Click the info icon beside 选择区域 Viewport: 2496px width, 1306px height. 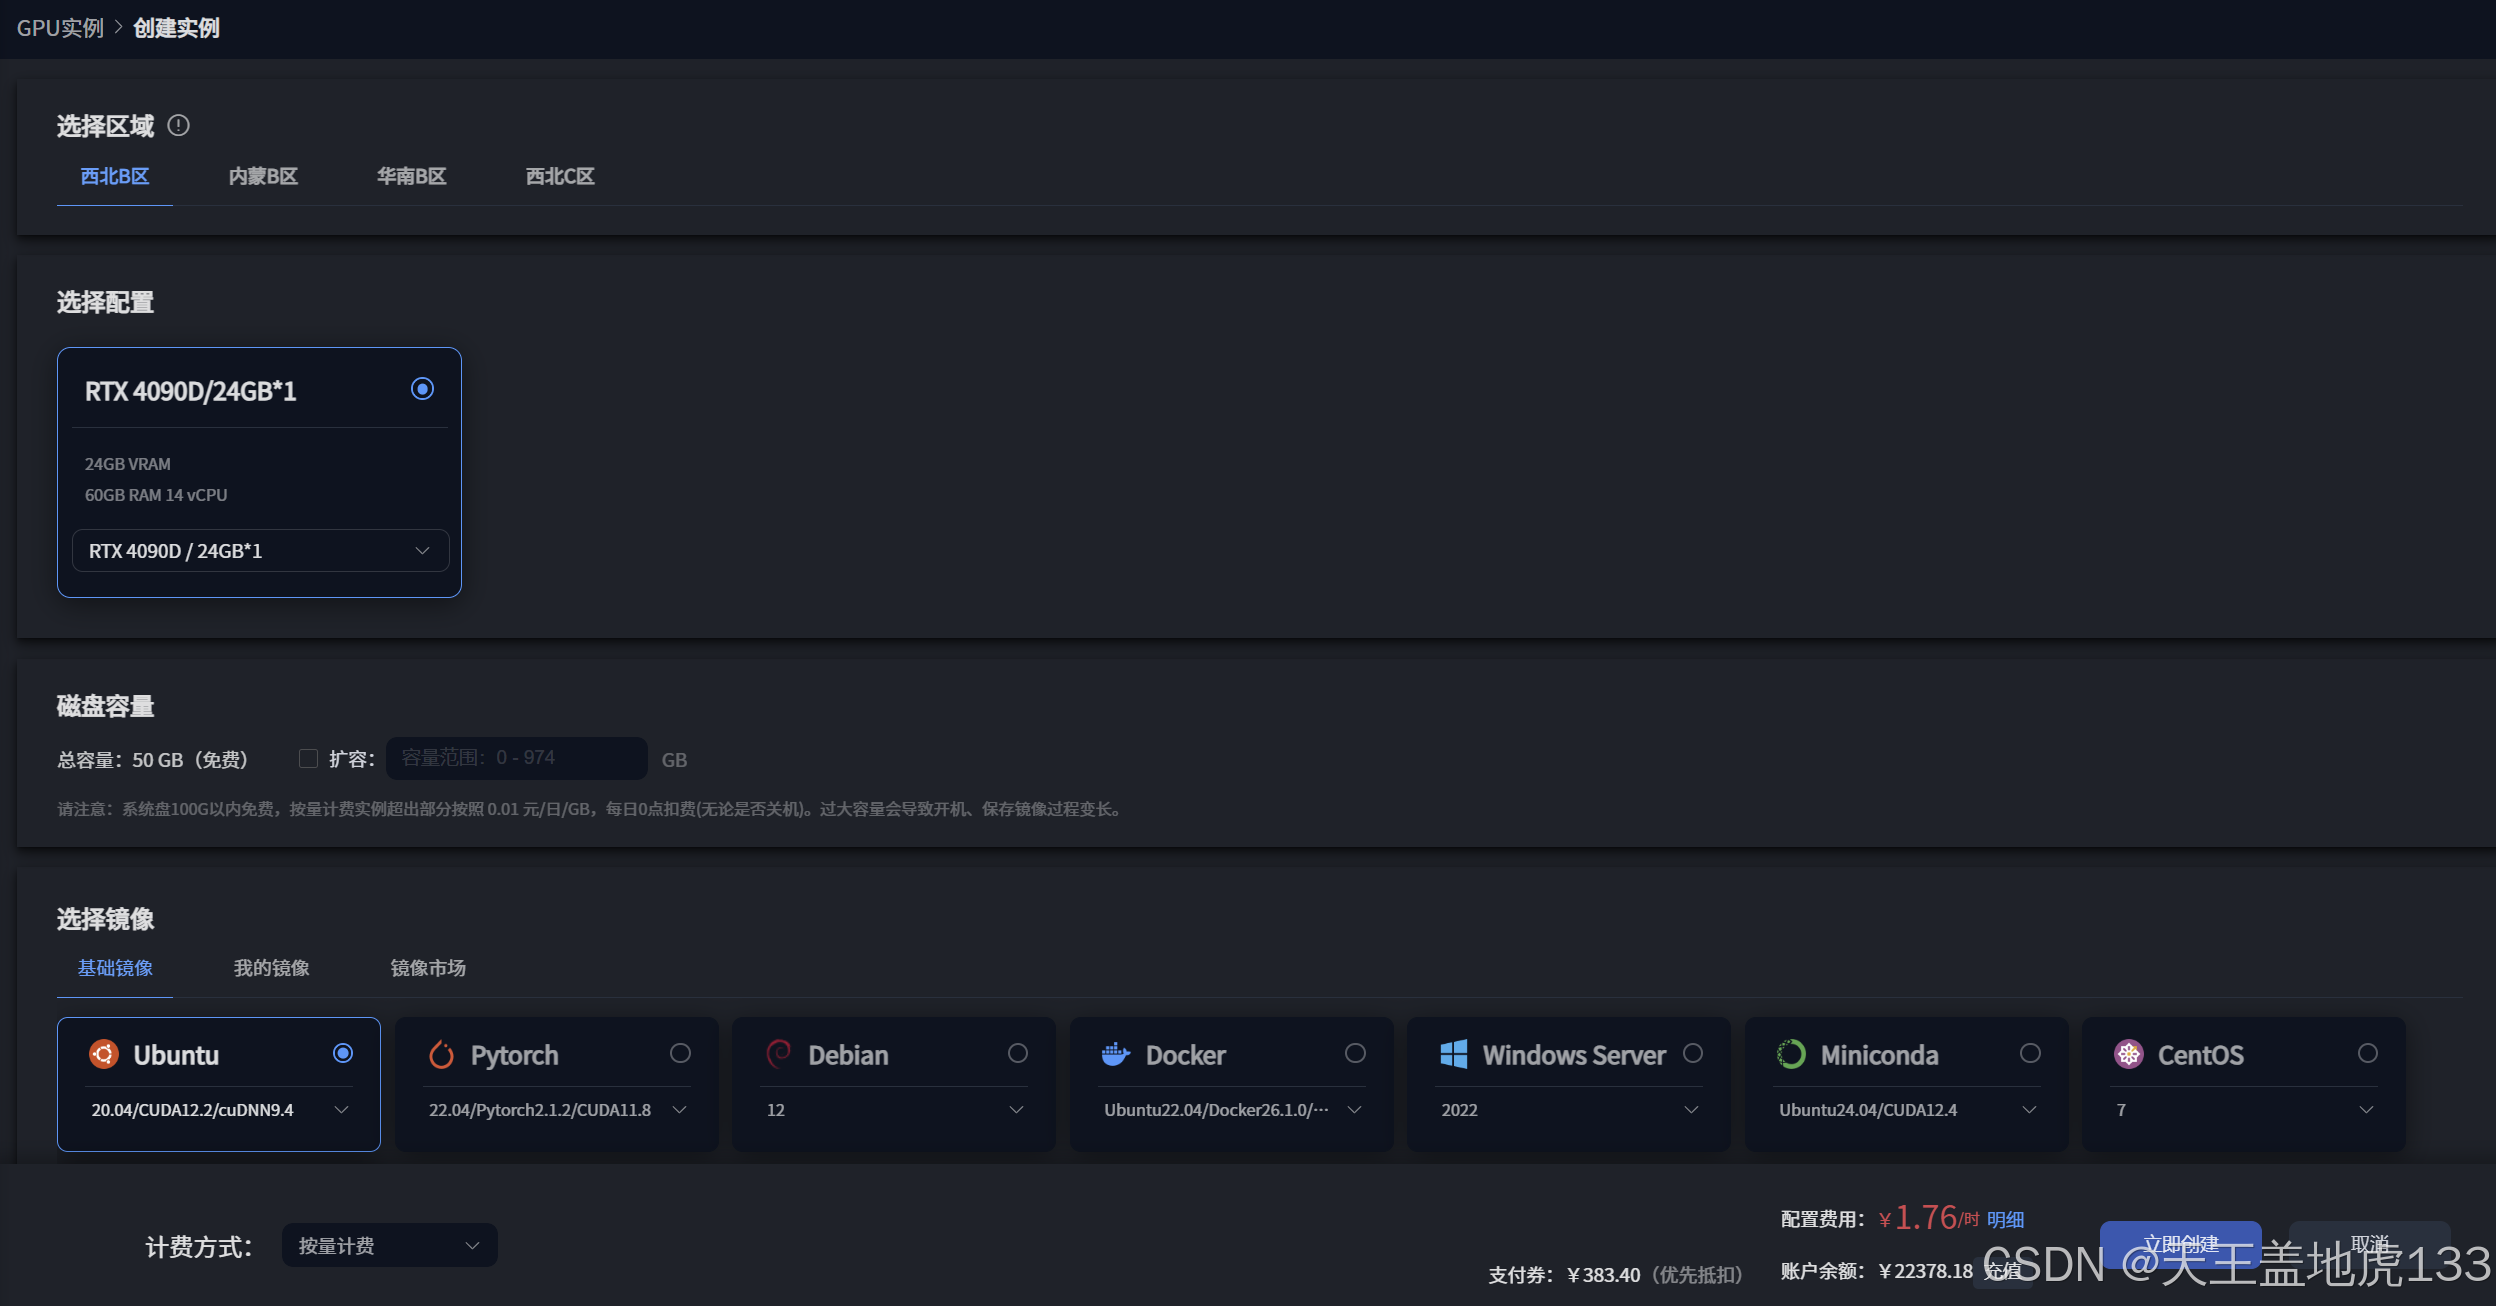click(178, 125)
